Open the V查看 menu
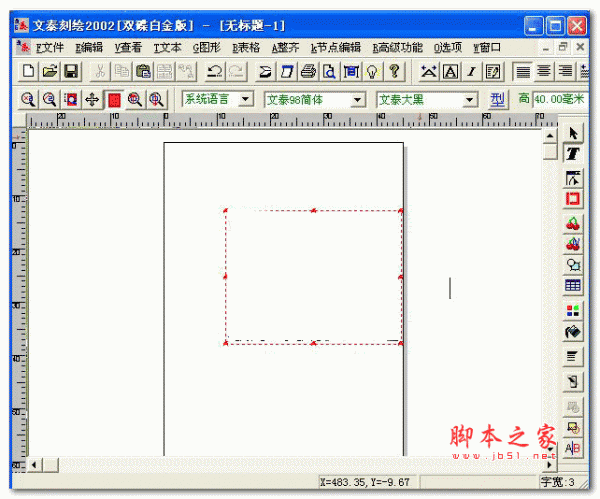600x499 pixels. (128, 48)
